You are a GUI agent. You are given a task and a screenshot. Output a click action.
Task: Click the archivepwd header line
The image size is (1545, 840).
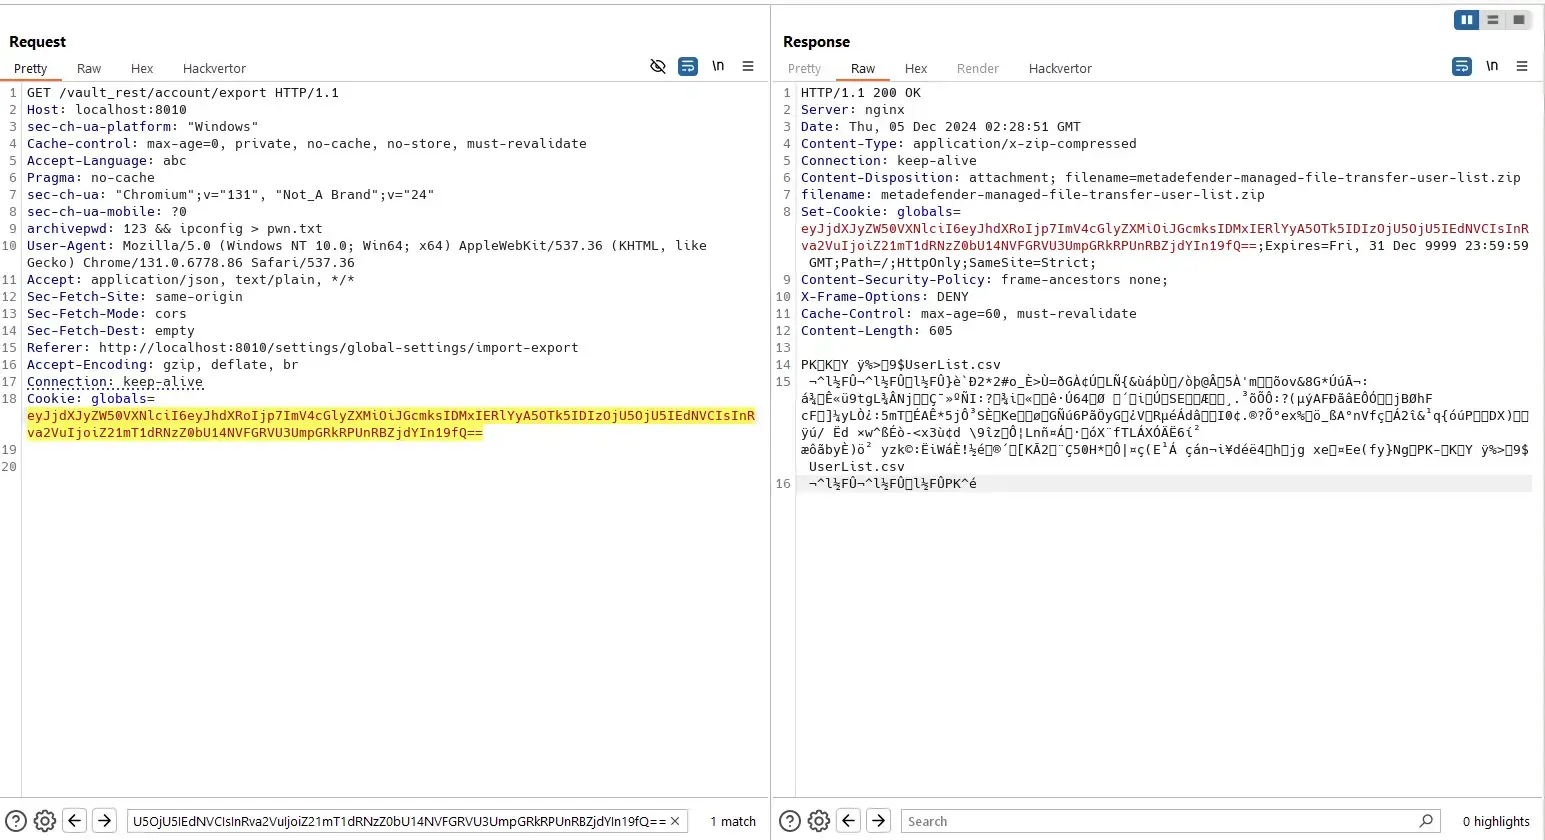pos(175,229)
